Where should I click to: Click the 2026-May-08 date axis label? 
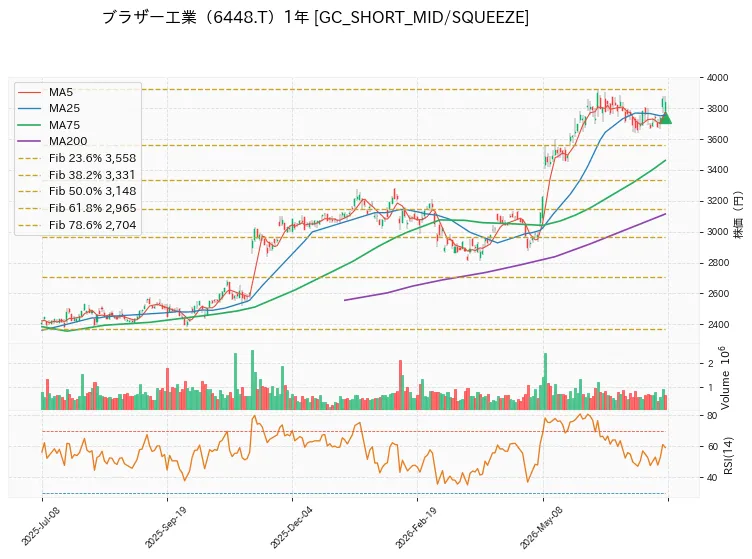(x=541, y=527)
